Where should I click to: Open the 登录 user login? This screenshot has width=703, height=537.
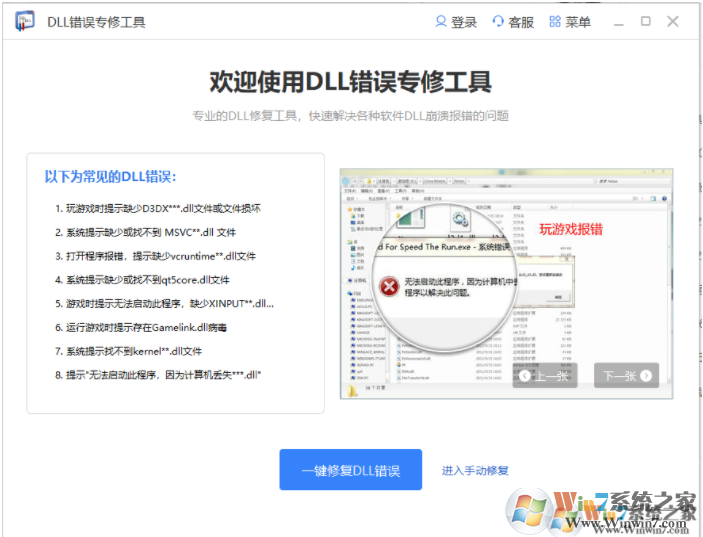456,22
